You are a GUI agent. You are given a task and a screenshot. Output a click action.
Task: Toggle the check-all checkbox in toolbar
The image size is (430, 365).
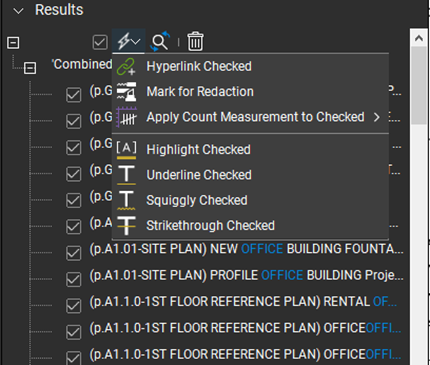pos(100,42)
